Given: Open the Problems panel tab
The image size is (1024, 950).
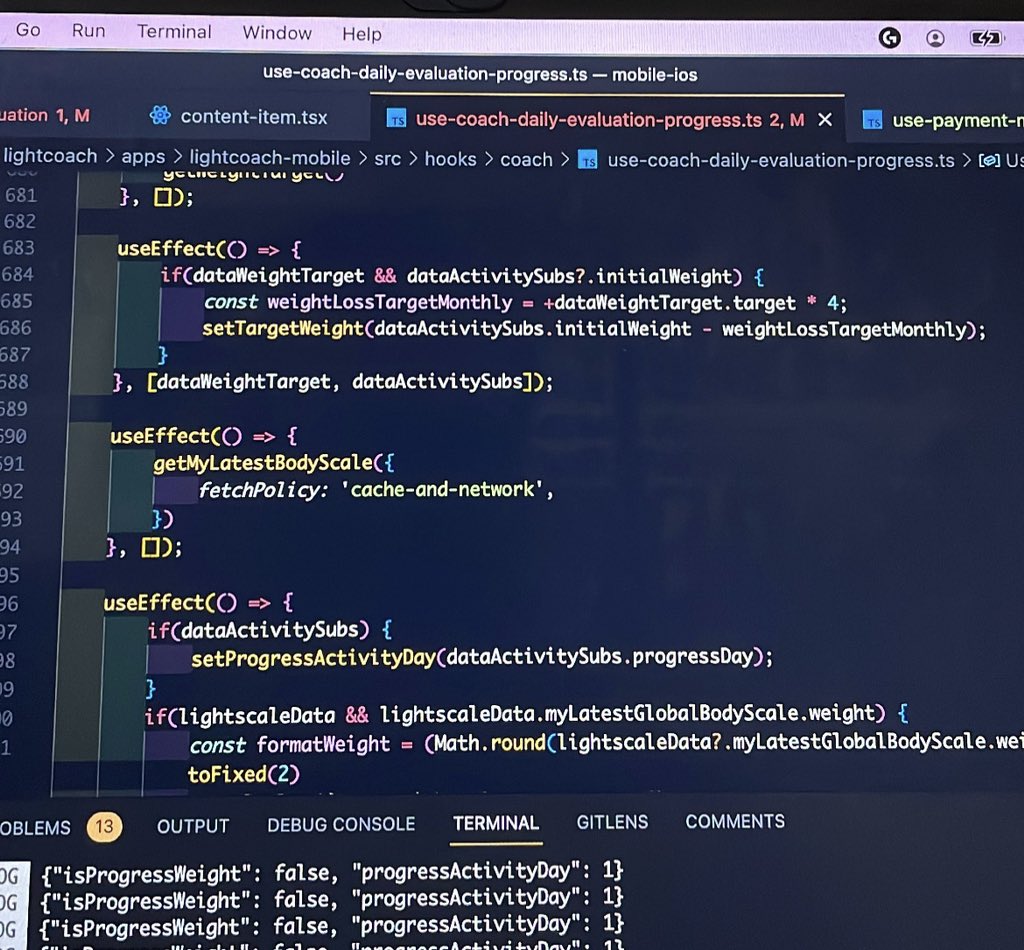Looking at the screenshot, I should [x=35, y=828].
